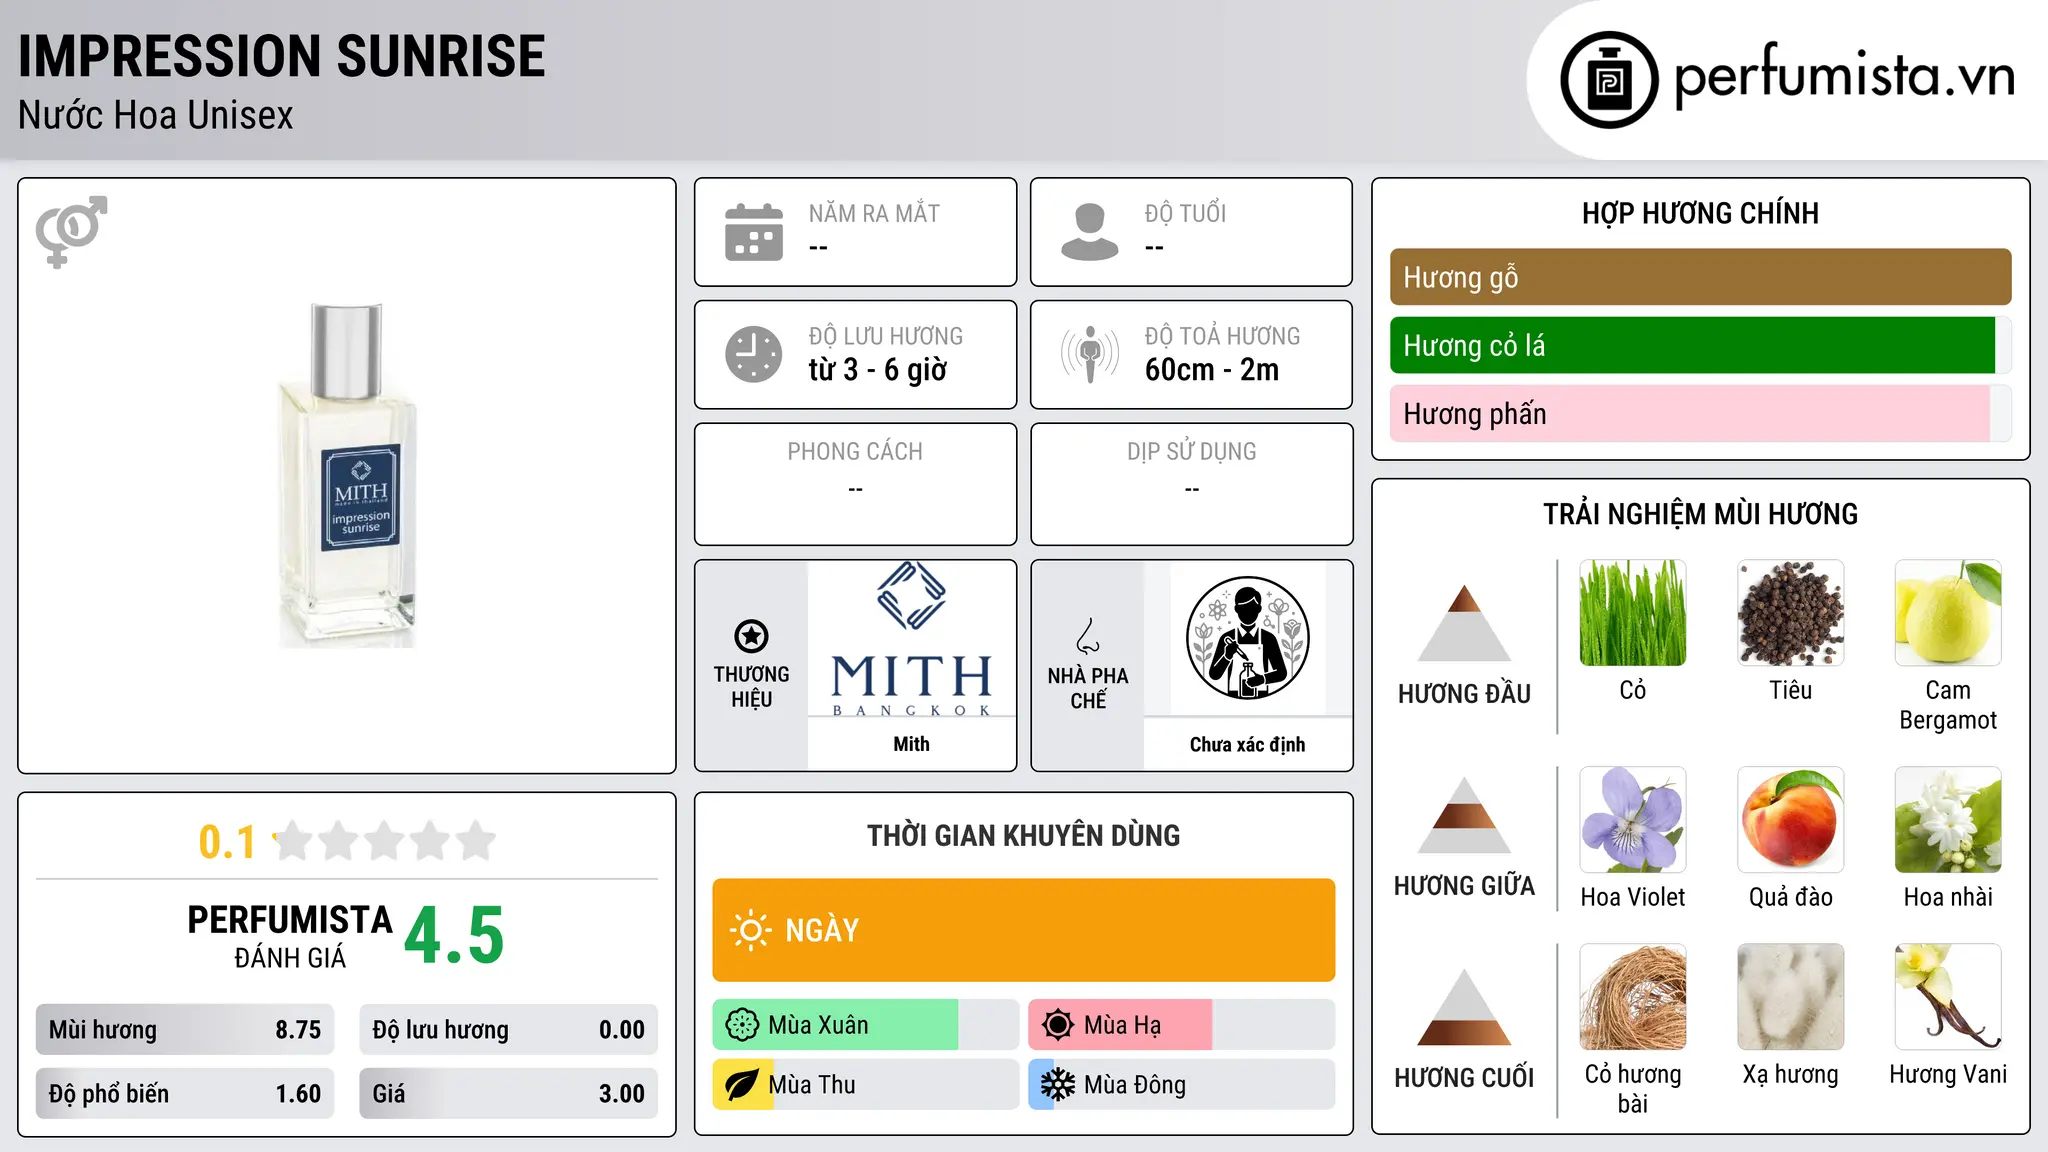Click the green 4.5 Perfumista rating
The image size is (2048, 1152).
click(454, 936)
